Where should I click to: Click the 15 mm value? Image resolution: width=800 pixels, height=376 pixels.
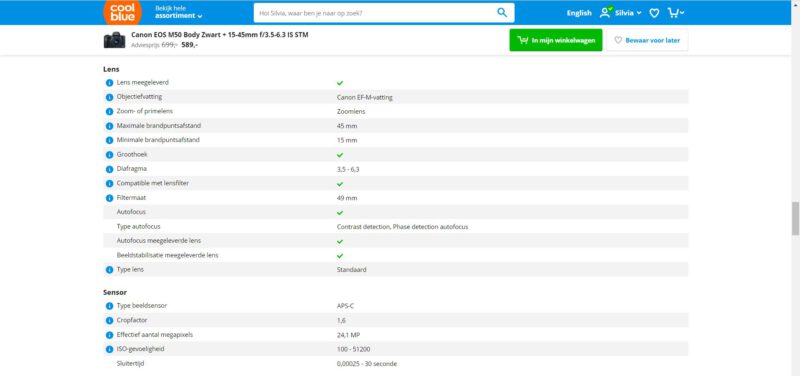pos(347,140)
